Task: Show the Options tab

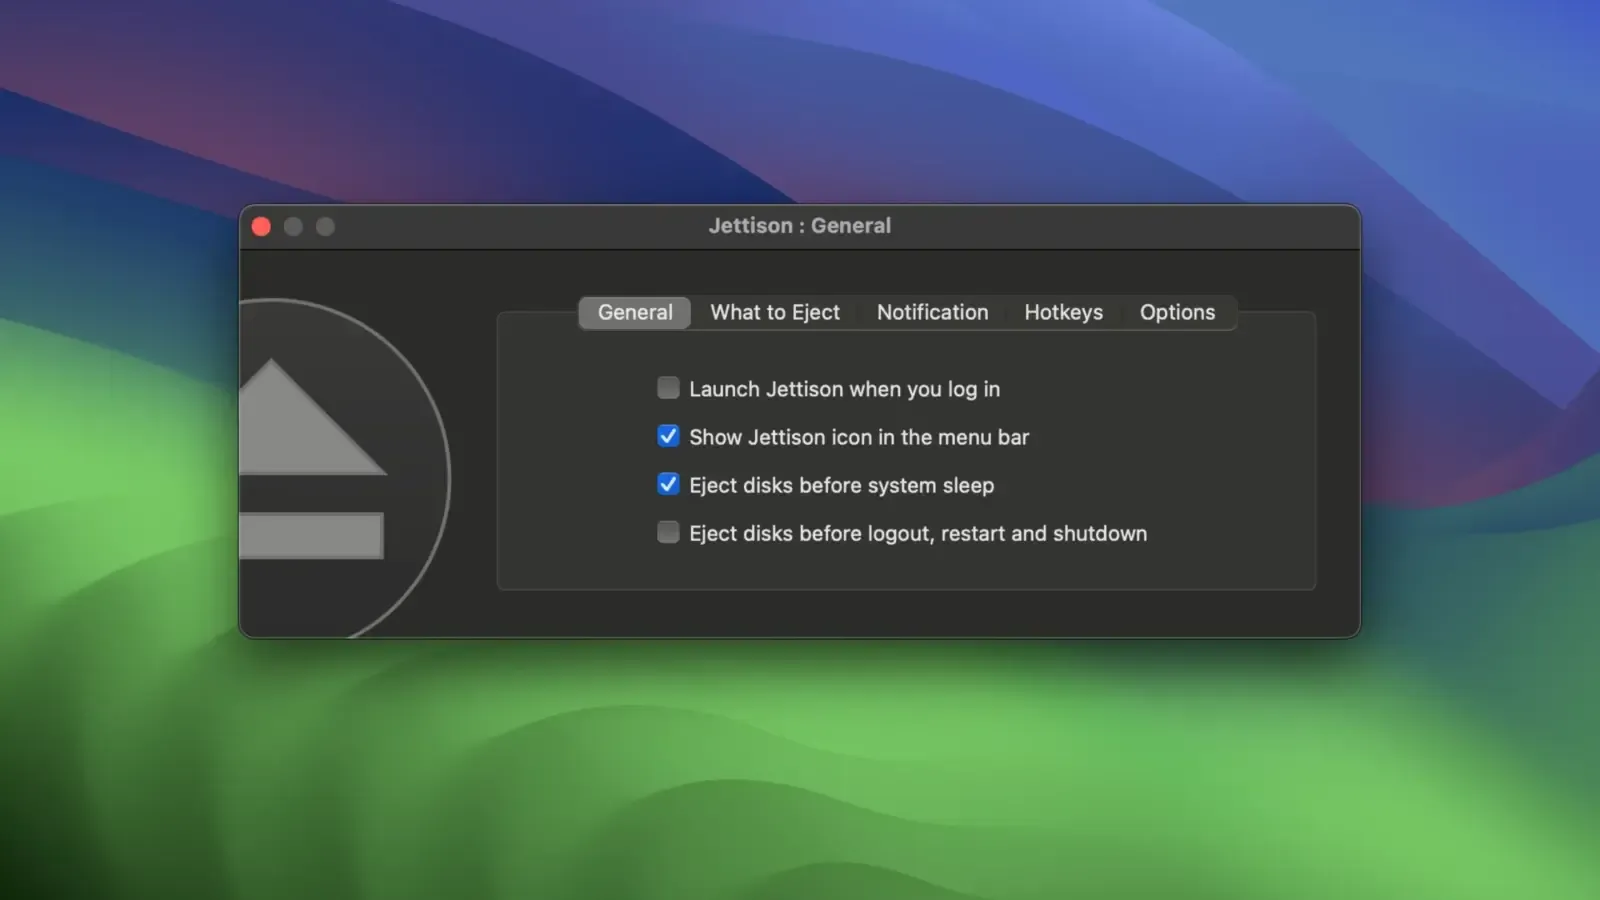Action: 1177,312
